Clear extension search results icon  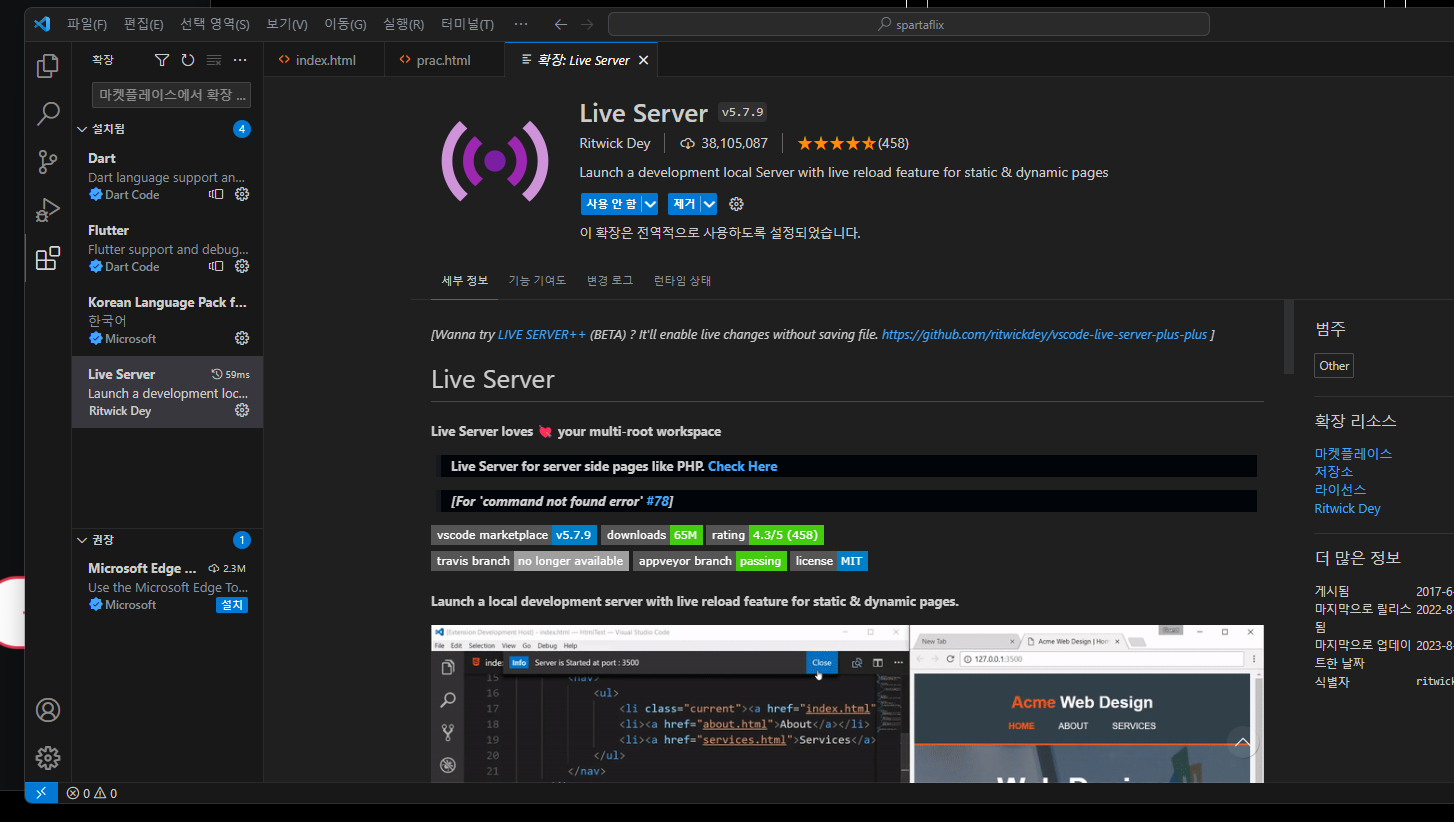[x=213, y=60]
